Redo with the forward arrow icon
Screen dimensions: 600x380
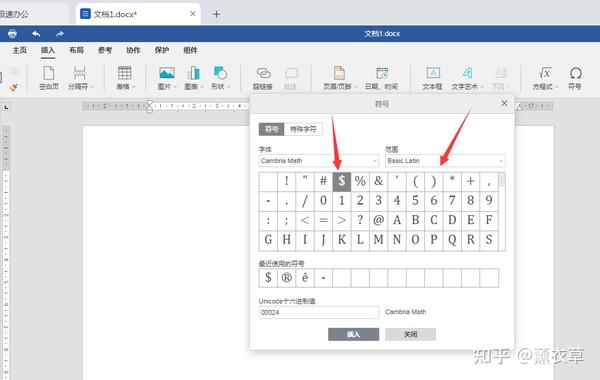tap(60, 34)
